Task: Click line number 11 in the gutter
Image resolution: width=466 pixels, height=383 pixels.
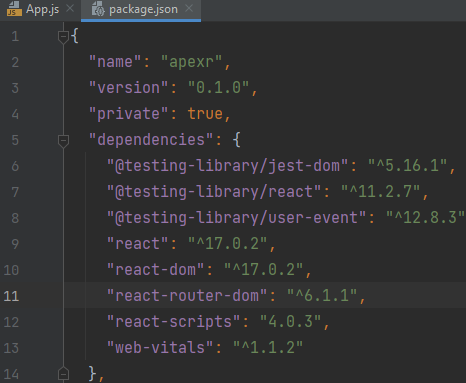Action: [11, 296]
